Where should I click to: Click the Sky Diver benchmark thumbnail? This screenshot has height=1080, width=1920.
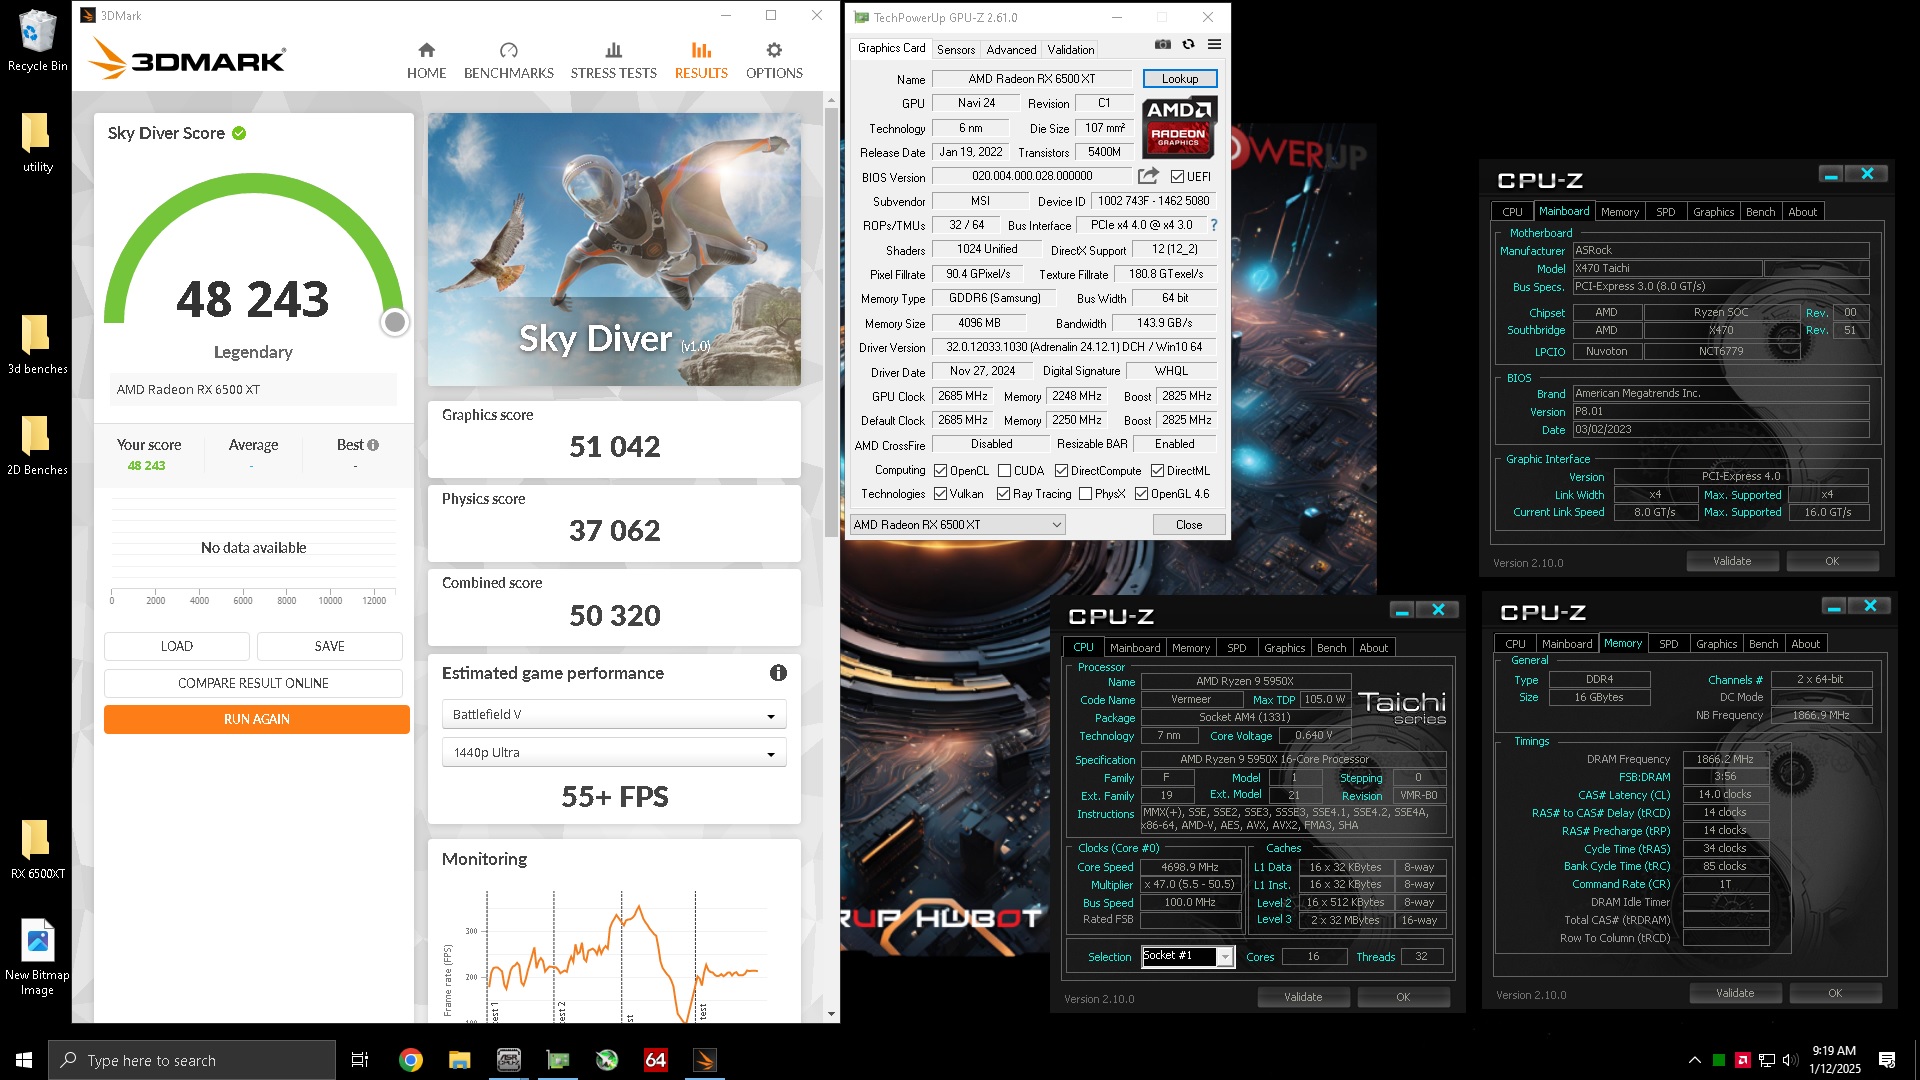click(x=614, y=249)
